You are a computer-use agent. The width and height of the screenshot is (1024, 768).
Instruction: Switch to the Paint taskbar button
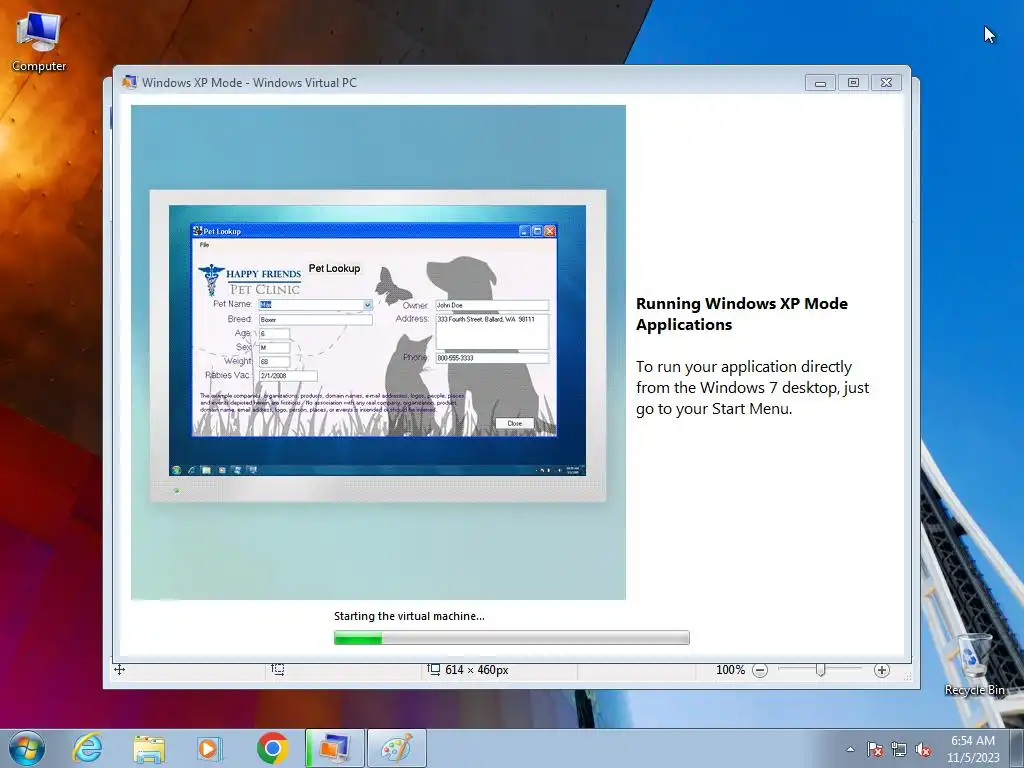(x=396, y=748)
